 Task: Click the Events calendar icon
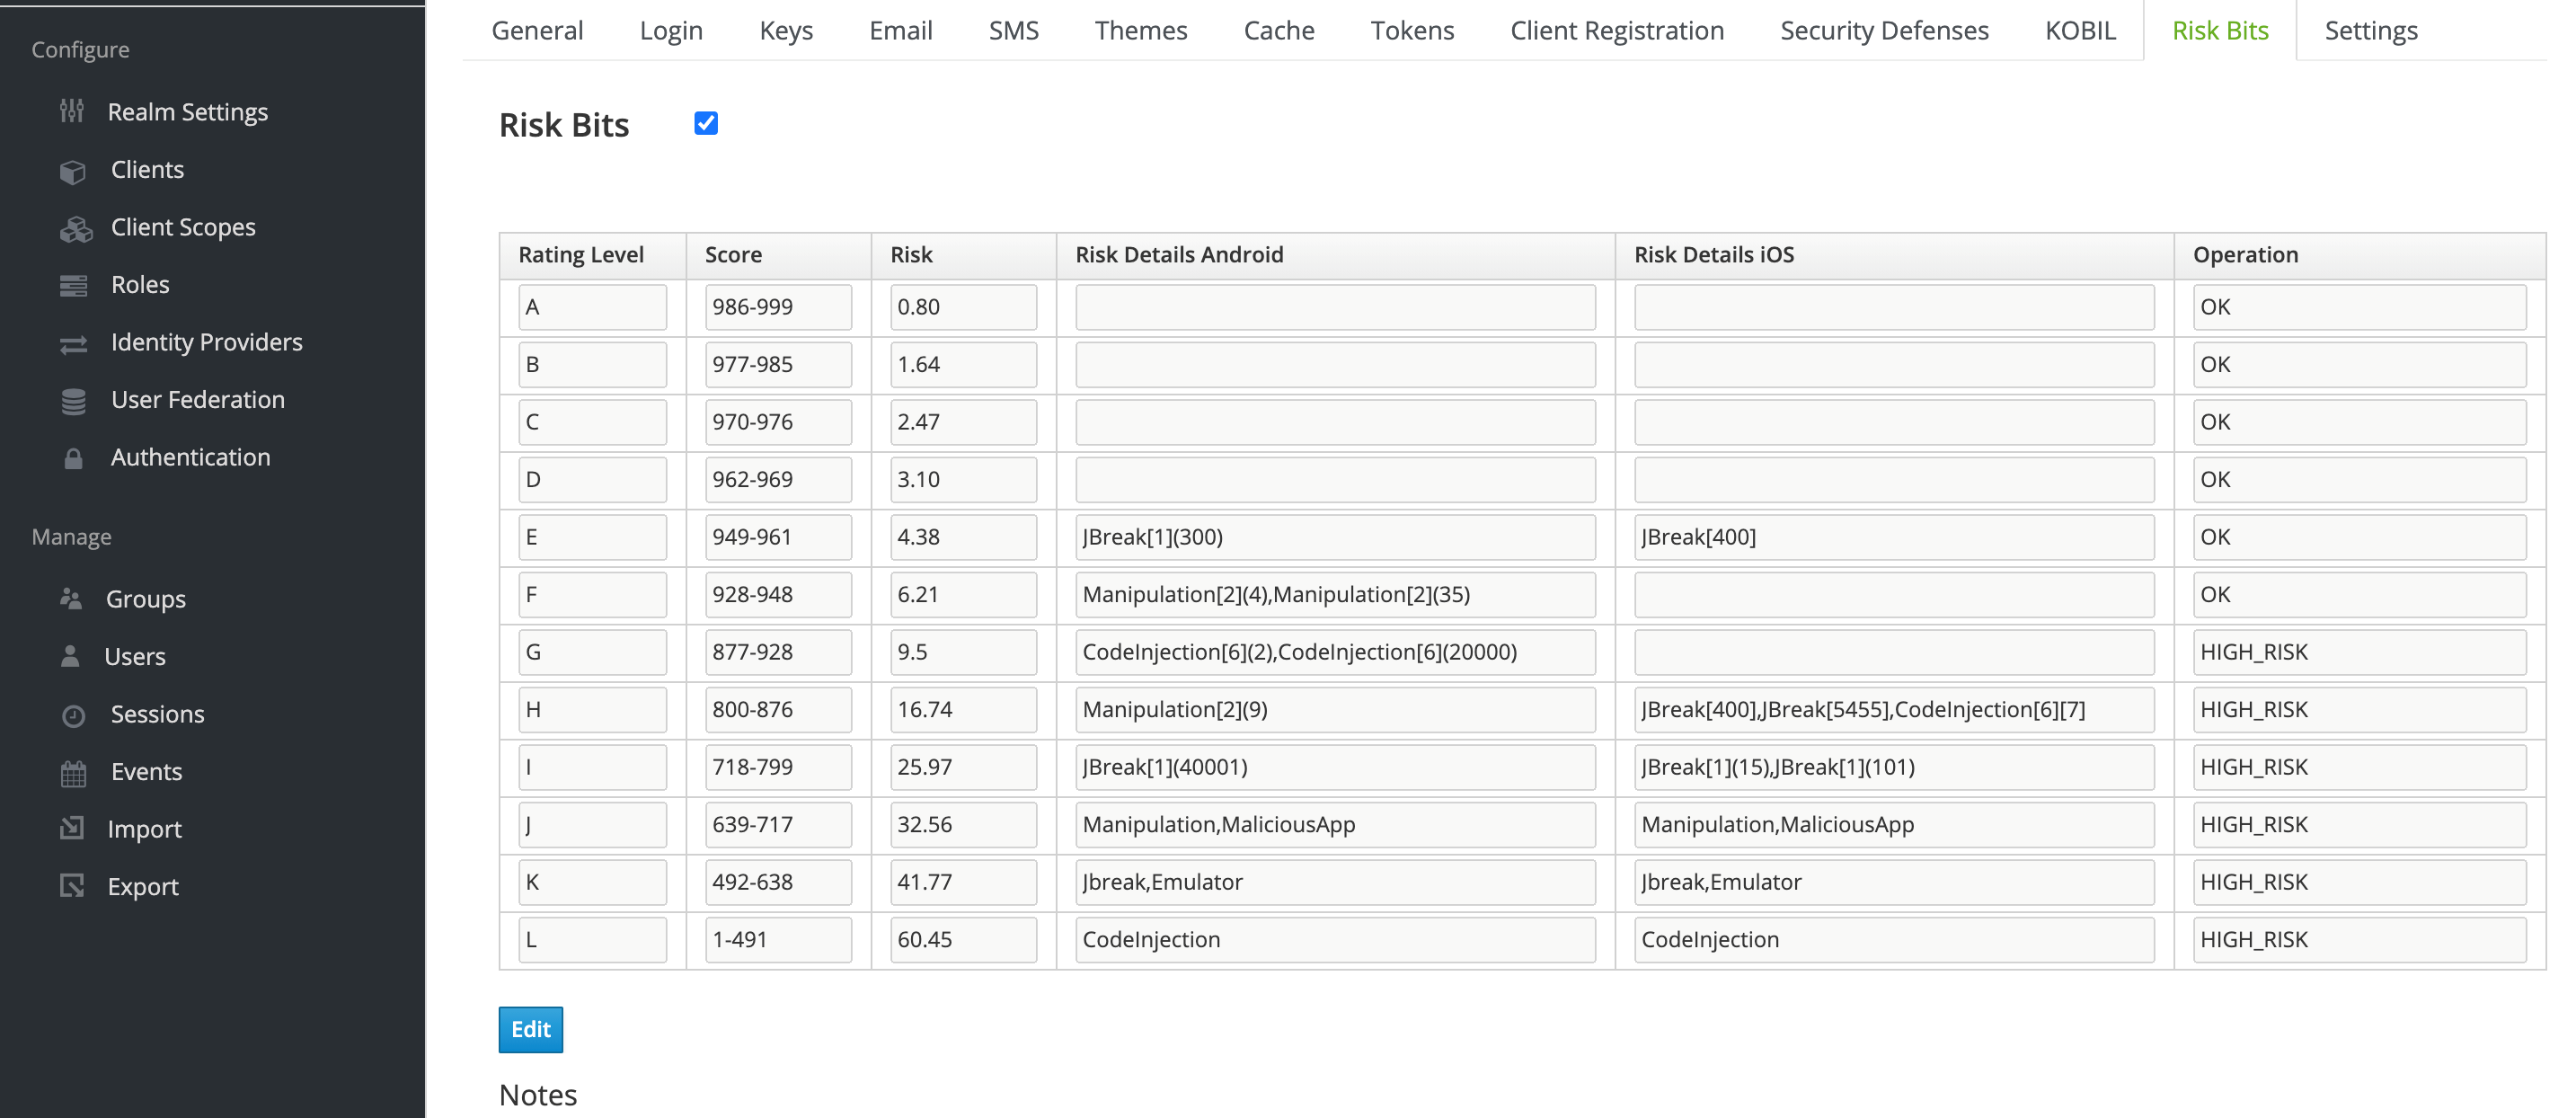point(73,773)
